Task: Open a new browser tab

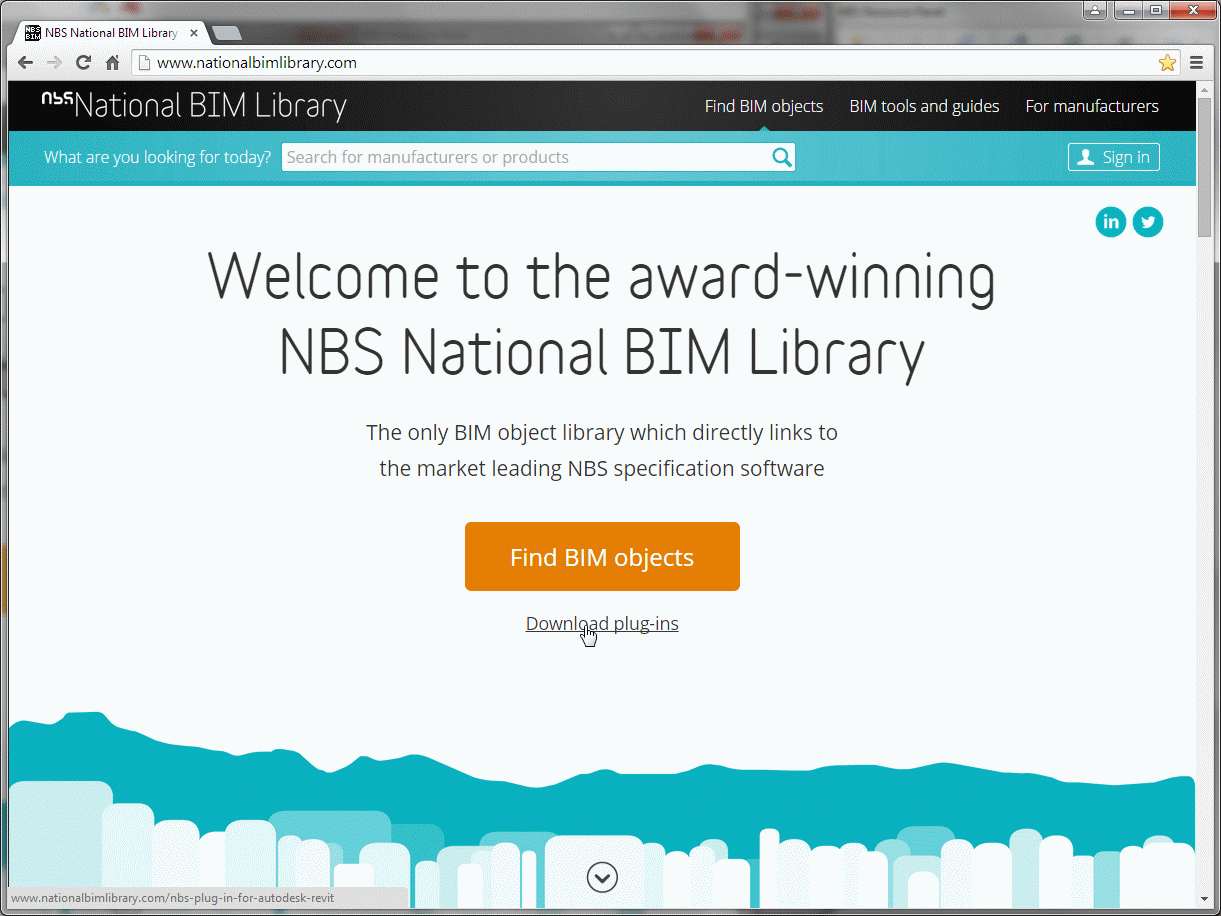Action: [x=227, y=33]
